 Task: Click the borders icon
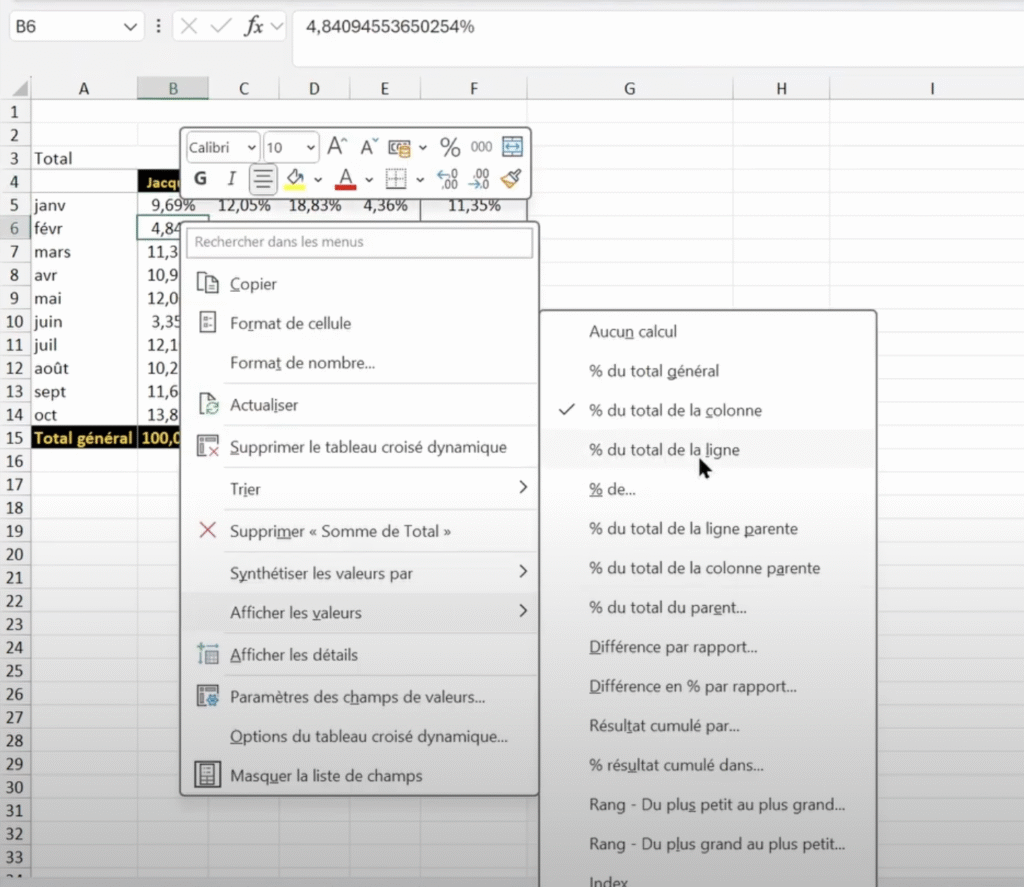[x=396, y=178]
